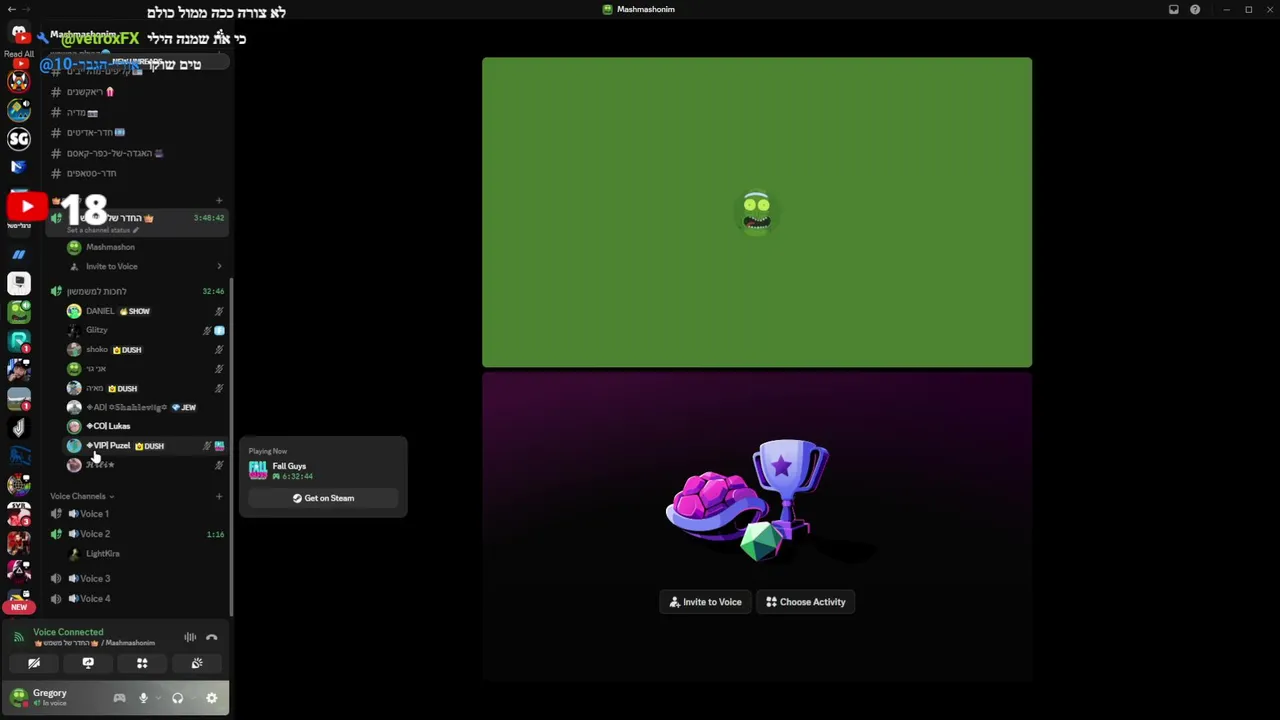Open User Settings gear icon
The height and width of the screenshot is (720, 1280).
tap(212, 698)
